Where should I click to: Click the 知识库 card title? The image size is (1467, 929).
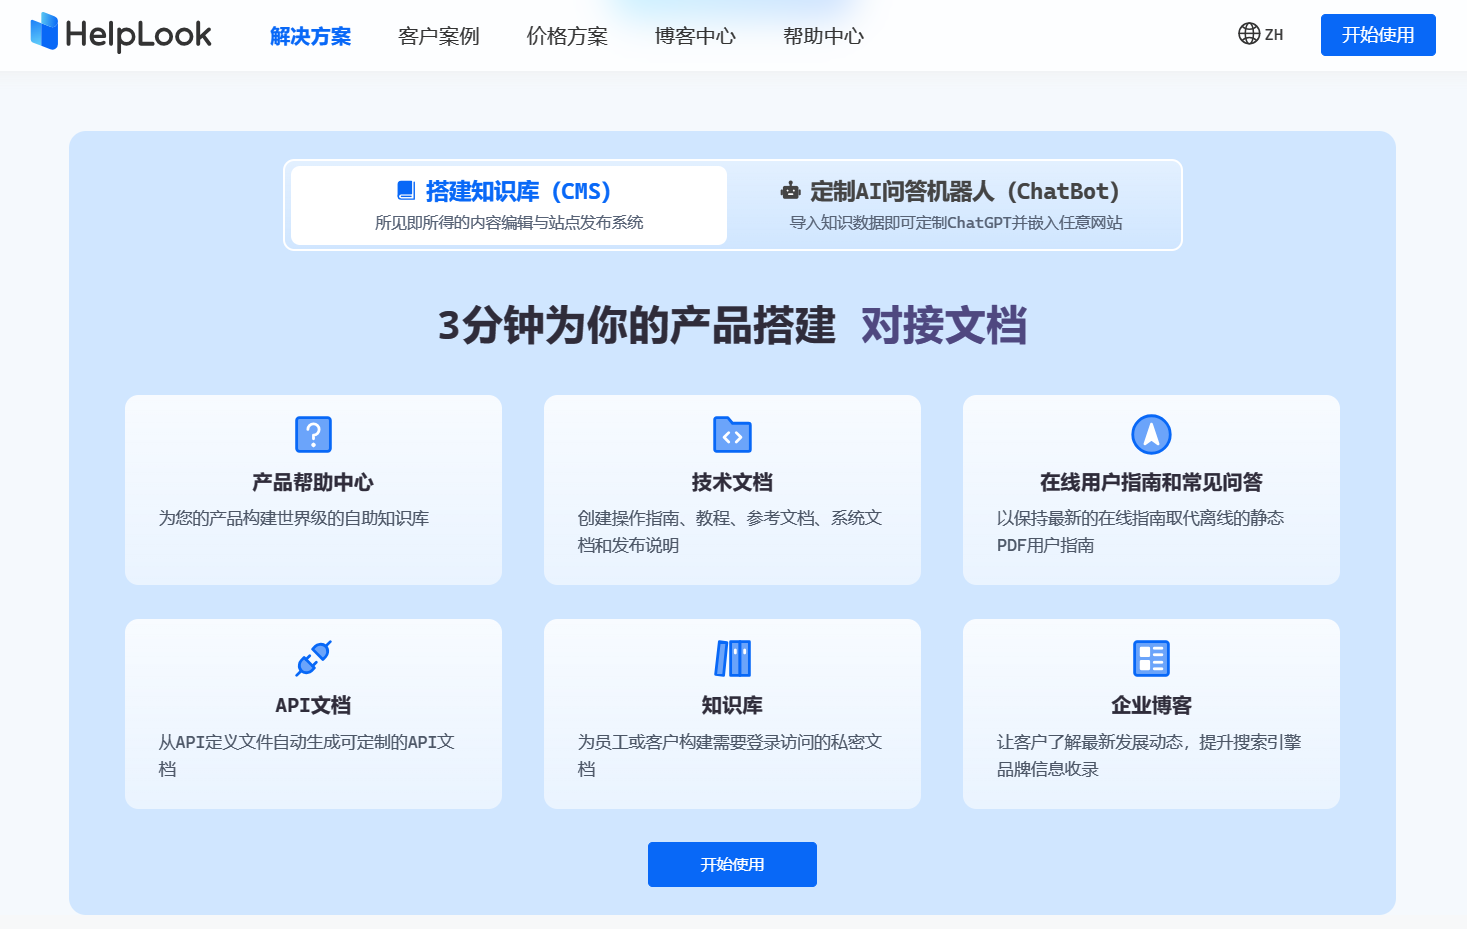732,705
